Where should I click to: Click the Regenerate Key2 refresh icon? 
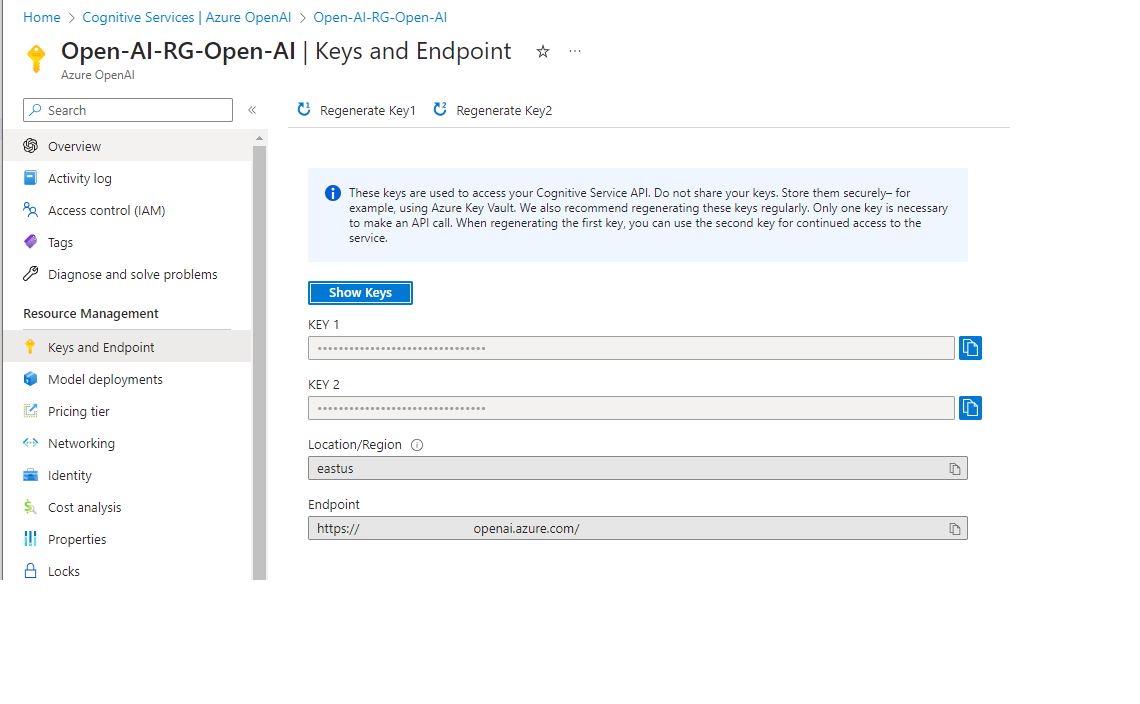coord(440,109)
